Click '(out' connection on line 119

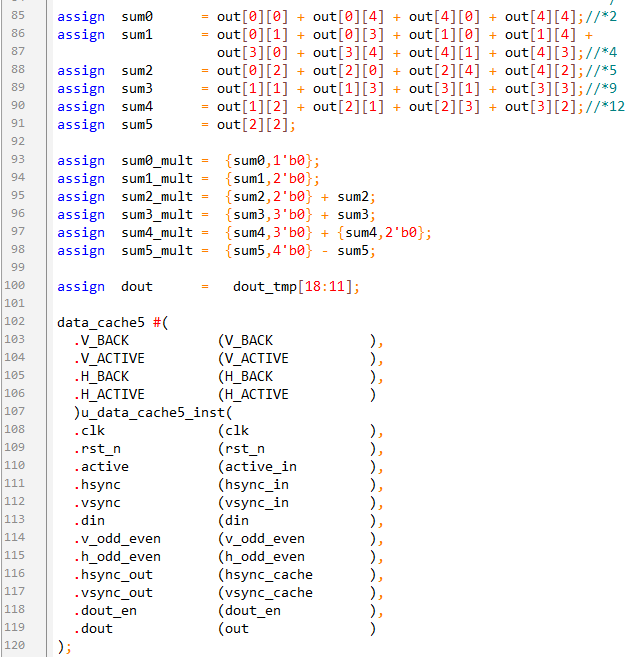233,629
